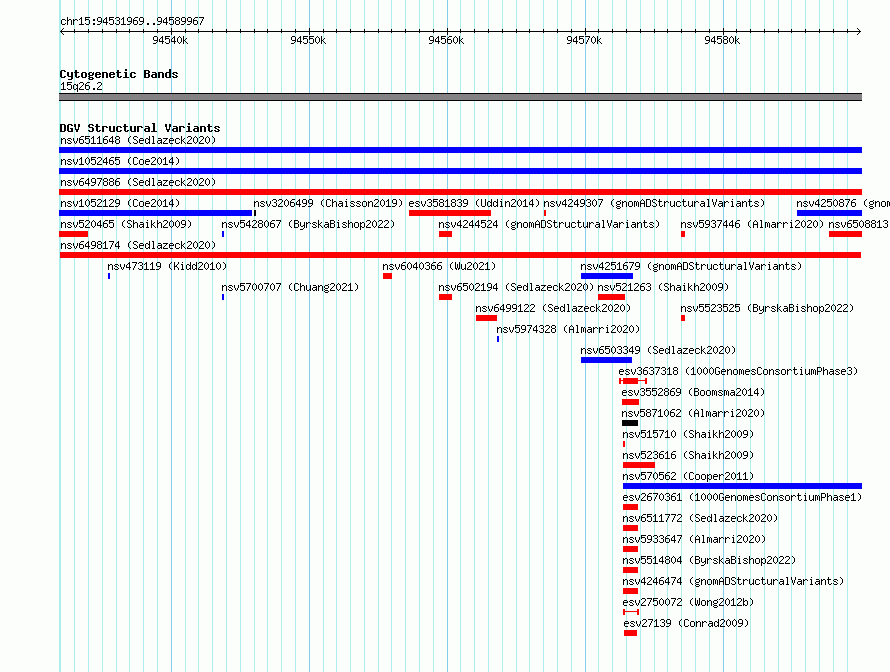The image size is (890, 672).
Task: Open the nsv6511772 (Sedlazeck2020) label
Action: (x=700, y=518)
